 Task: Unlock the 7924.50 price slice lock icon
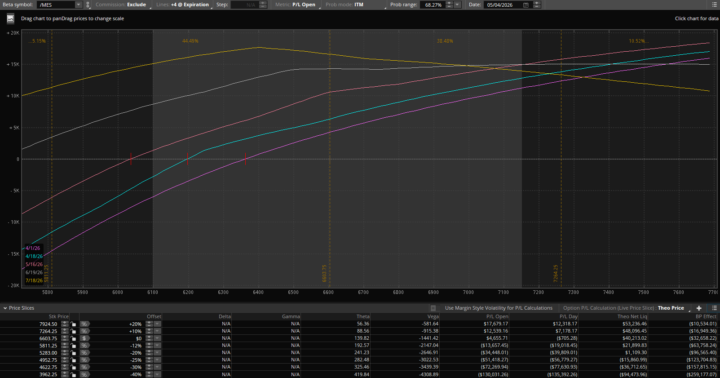[73, 324]
